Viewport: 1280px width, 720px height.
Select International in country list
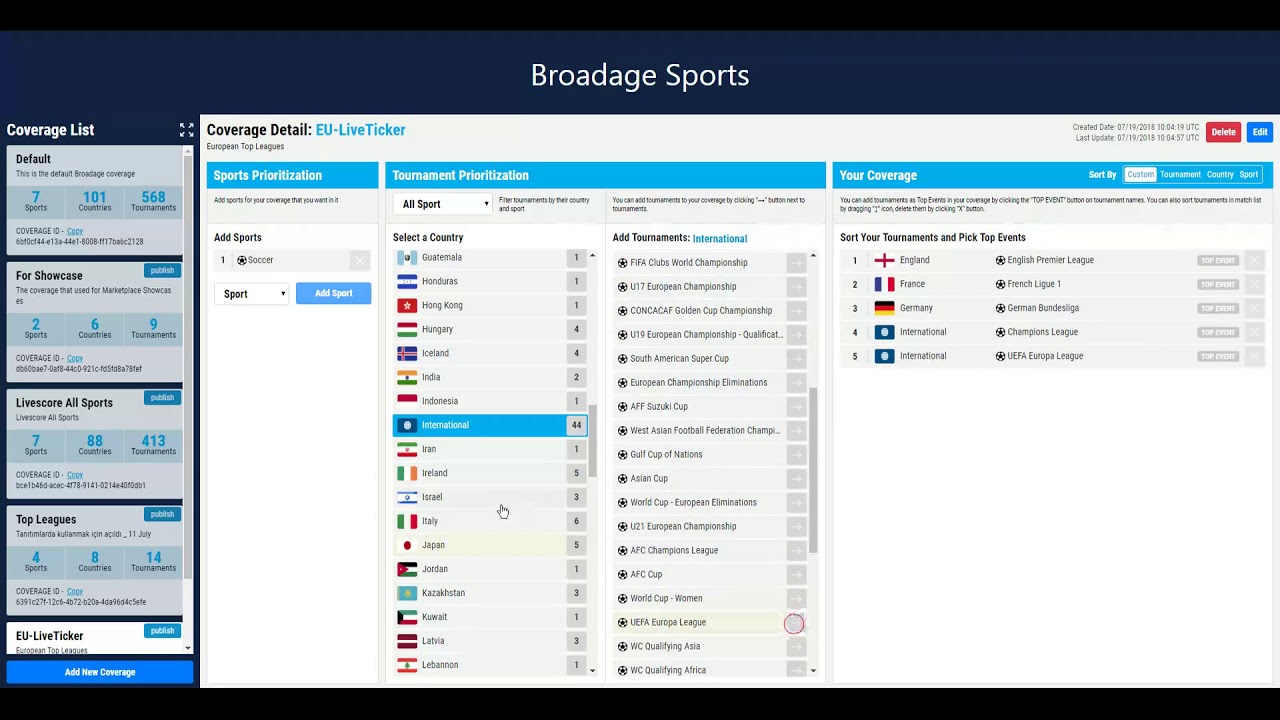coord(490,425)
